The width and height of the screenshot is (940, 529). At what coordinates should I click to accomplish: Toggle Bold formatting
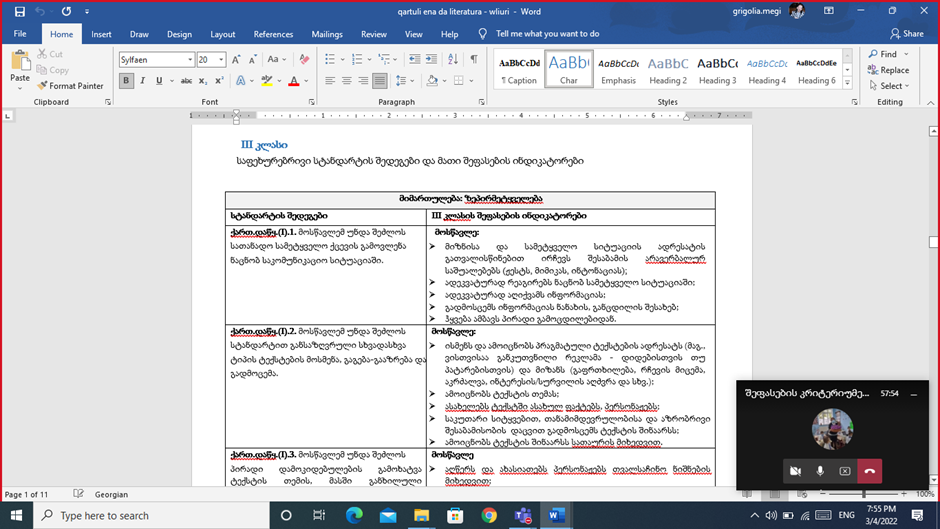pos(126,80)
